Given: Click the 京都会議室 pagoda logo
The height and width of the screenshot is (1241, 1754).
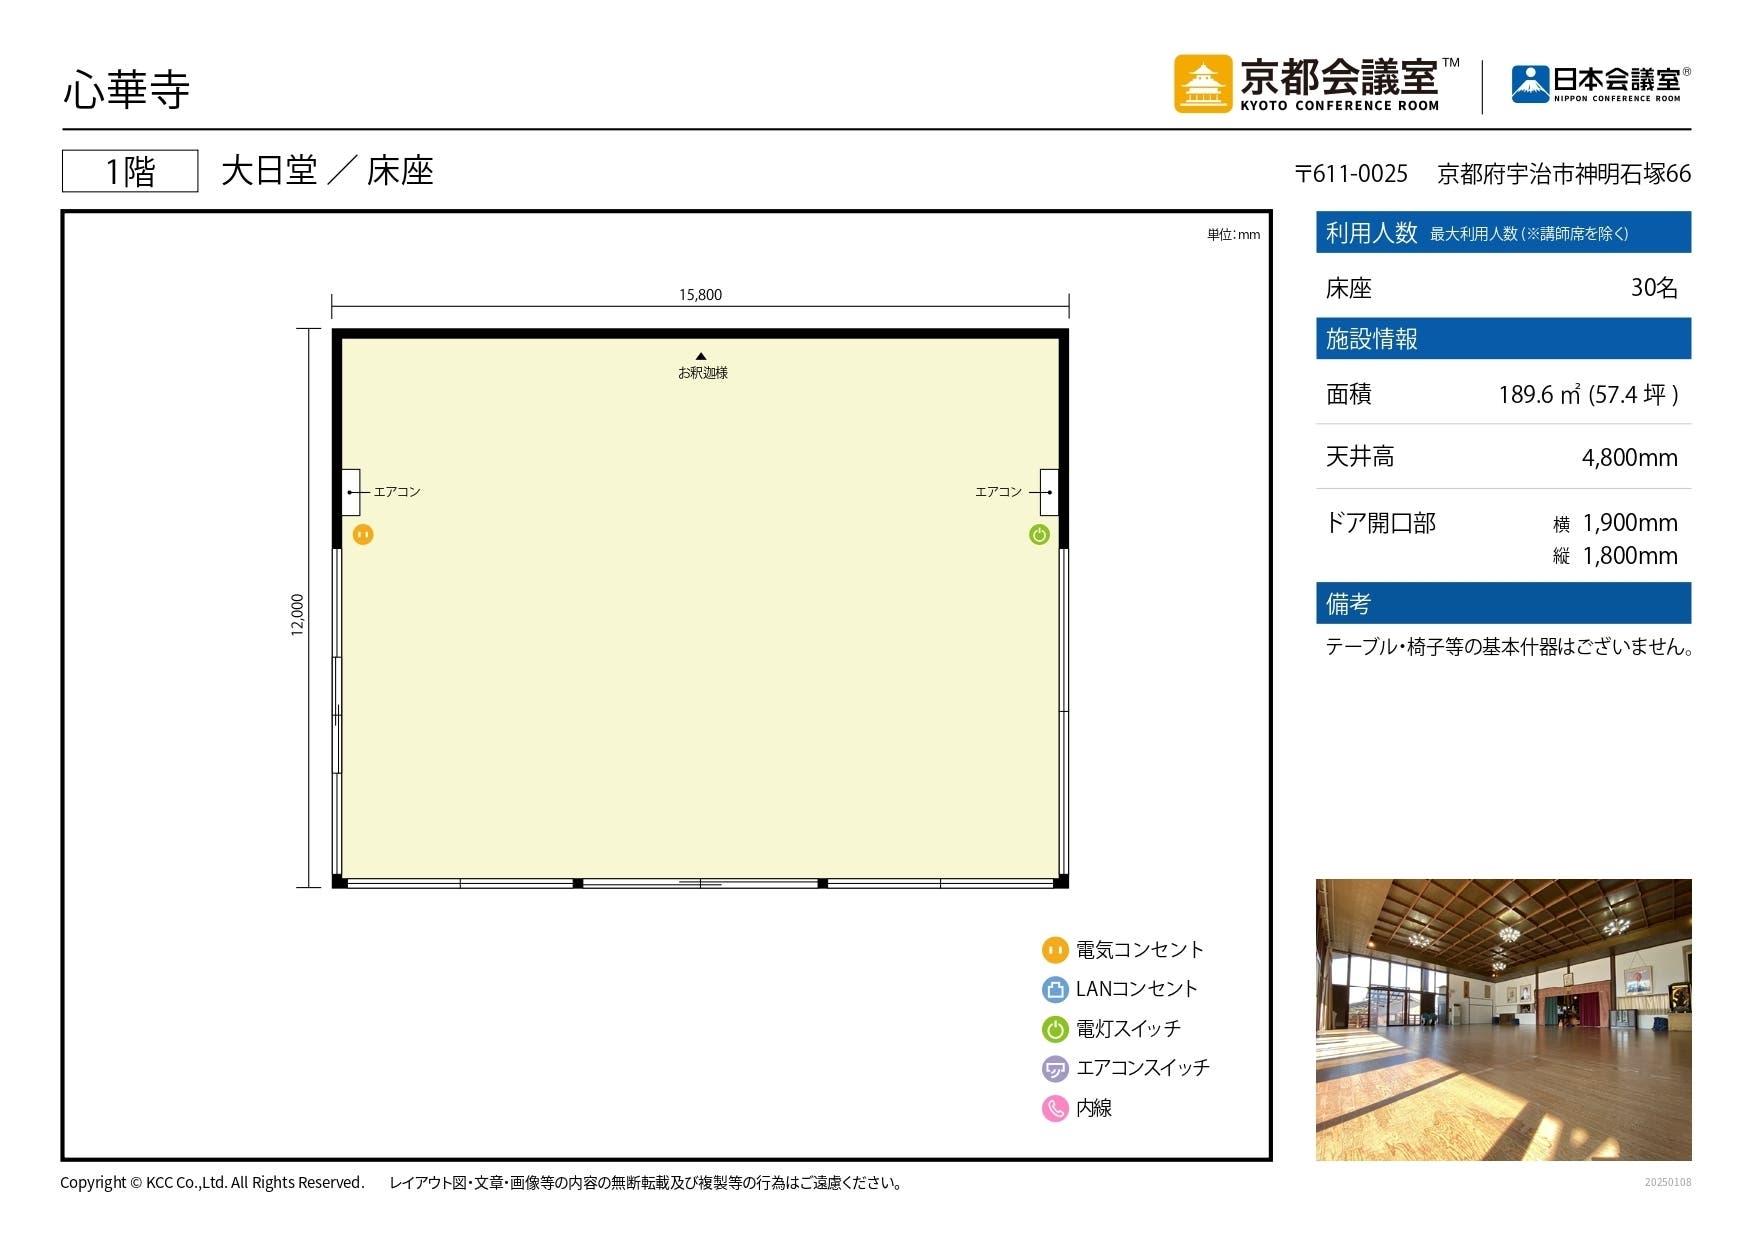Looking at the screenshot, I should (1202, 86).
